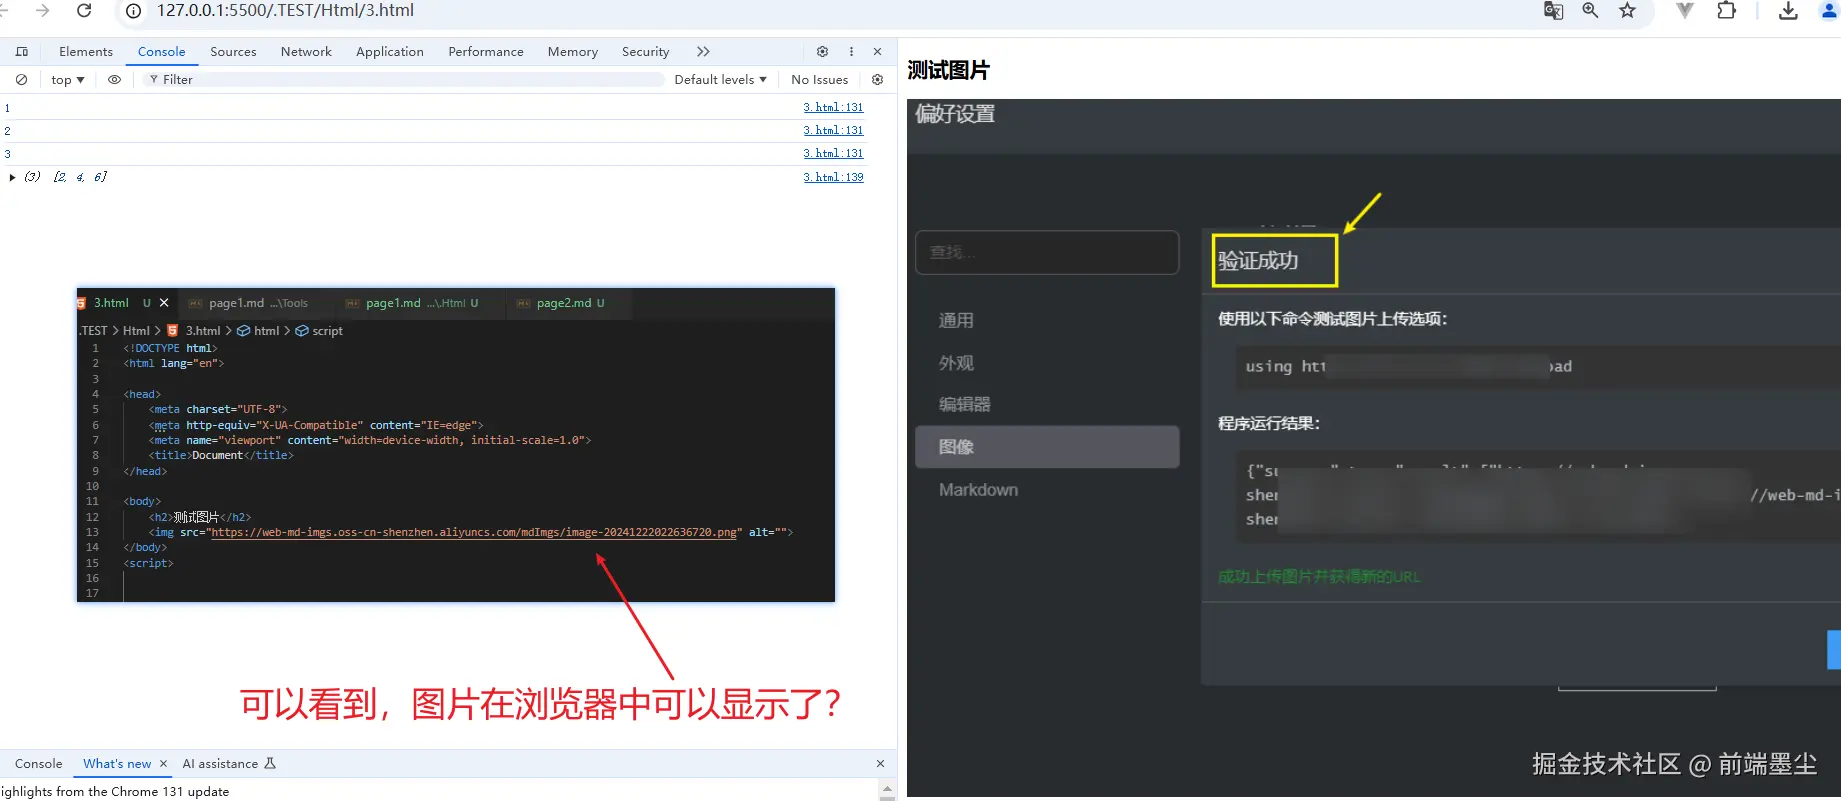Toggle device toolbar icon in DevTools
Viewport: 1841px width, 801px height.
coord(22,52)
